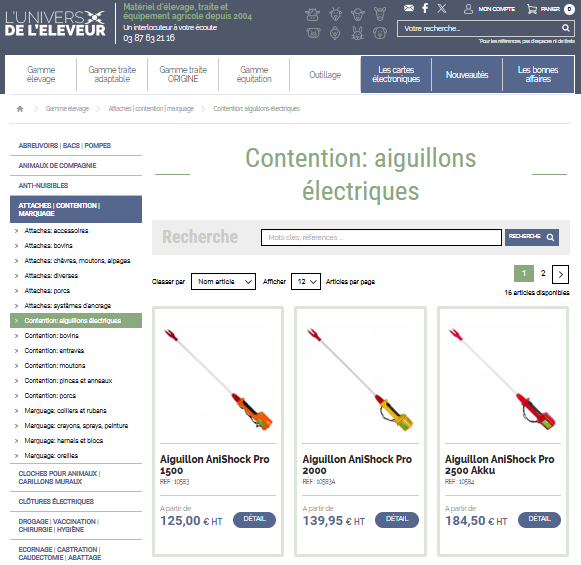This screenshot has height=565, width=581.
Task: Click the blue RECHERCHE search button
Action: 532,237
